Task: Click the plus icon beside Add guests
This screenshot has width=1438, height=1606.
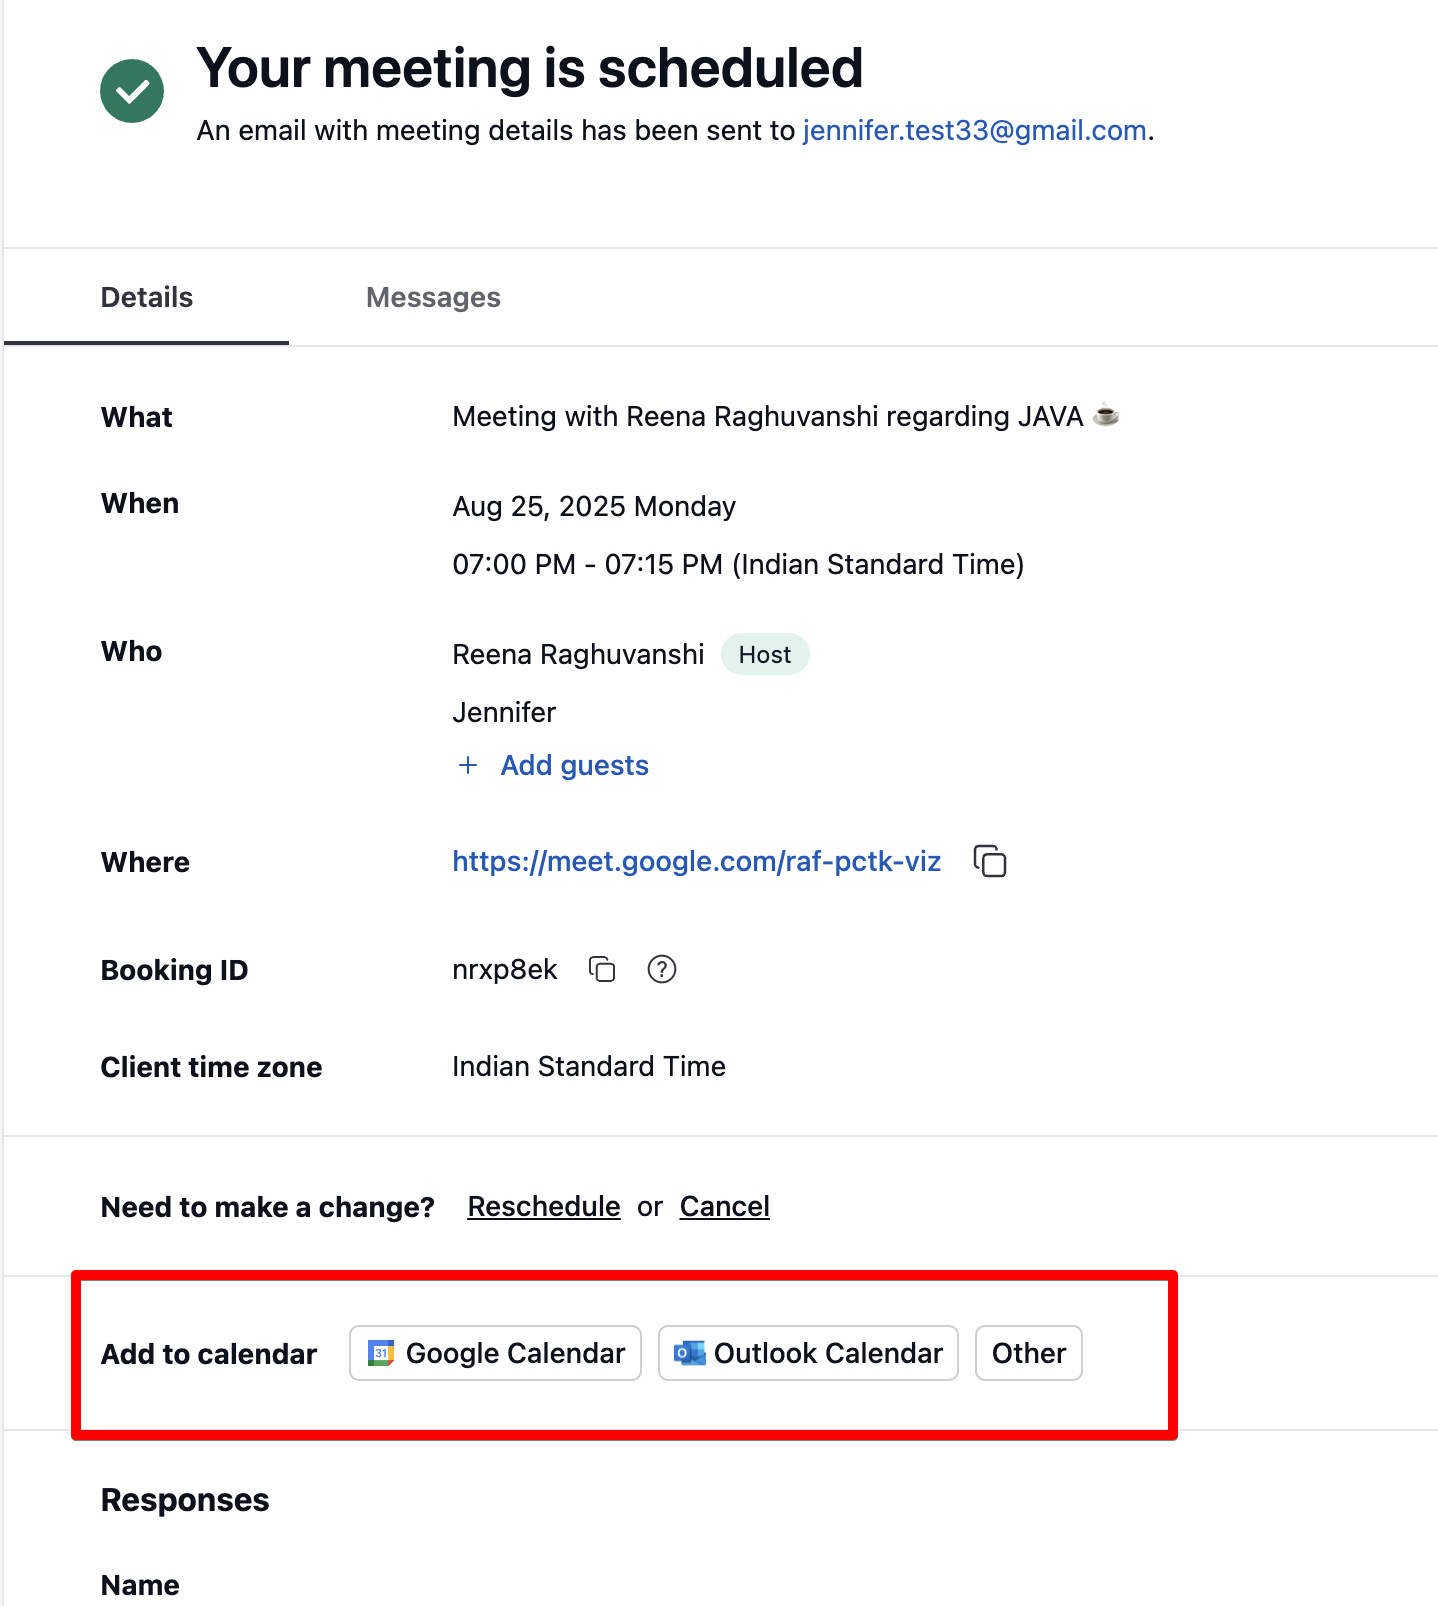Action: click(x=468, y=765)
